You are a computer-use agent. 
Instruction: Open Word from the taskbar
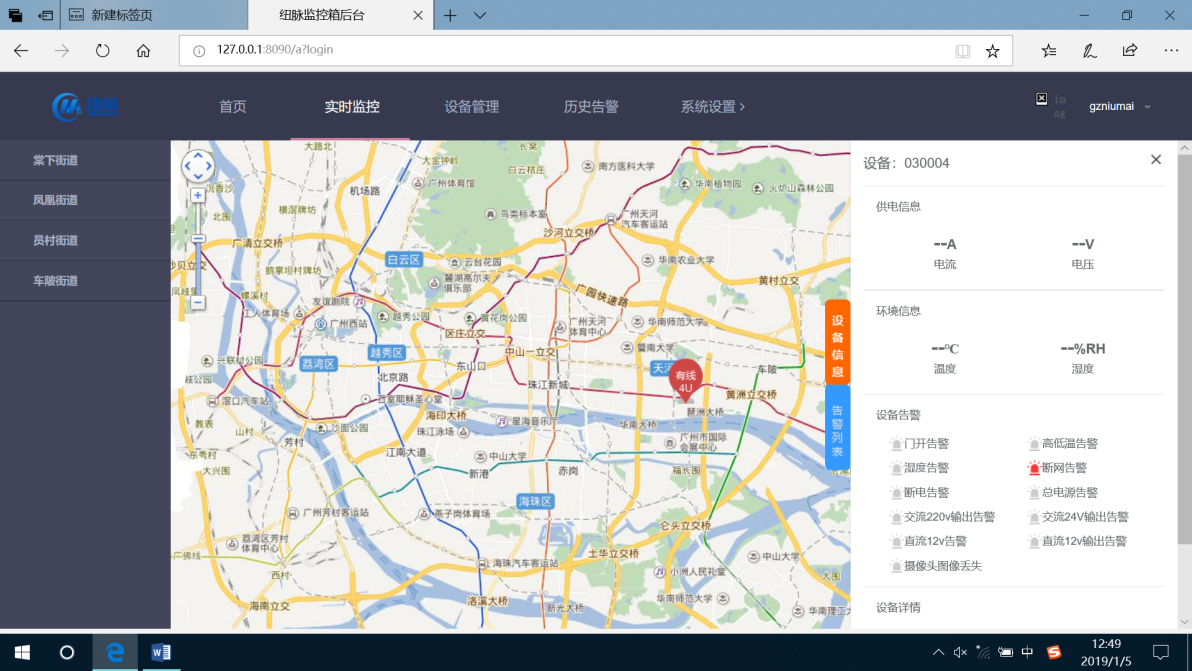[x=159, y=653]
